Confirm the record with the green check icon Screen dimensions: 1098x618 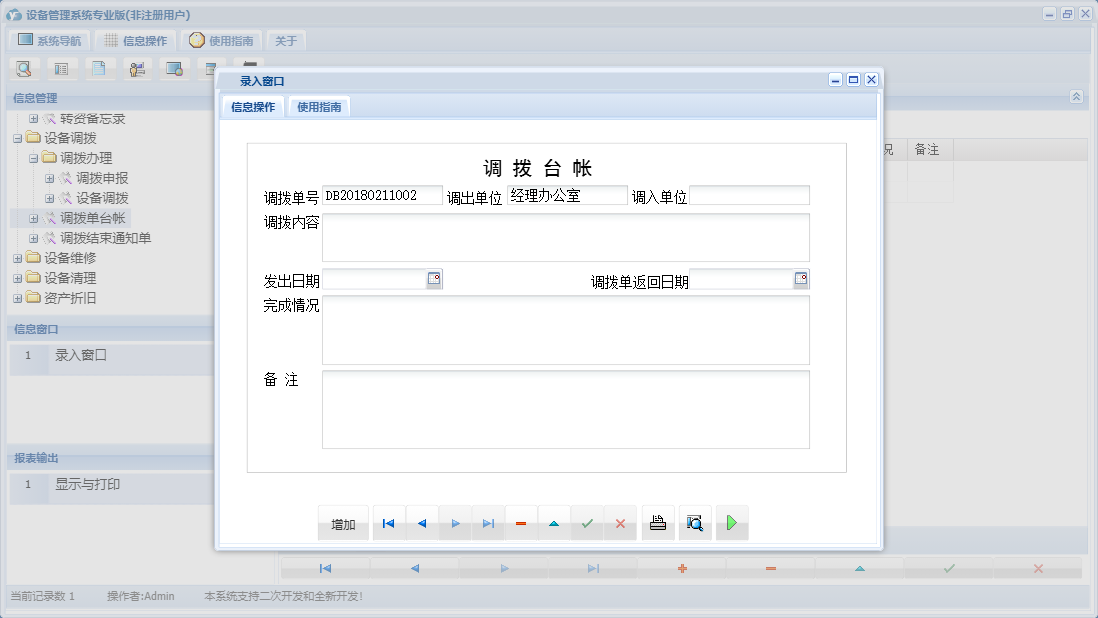click(587, 522)
